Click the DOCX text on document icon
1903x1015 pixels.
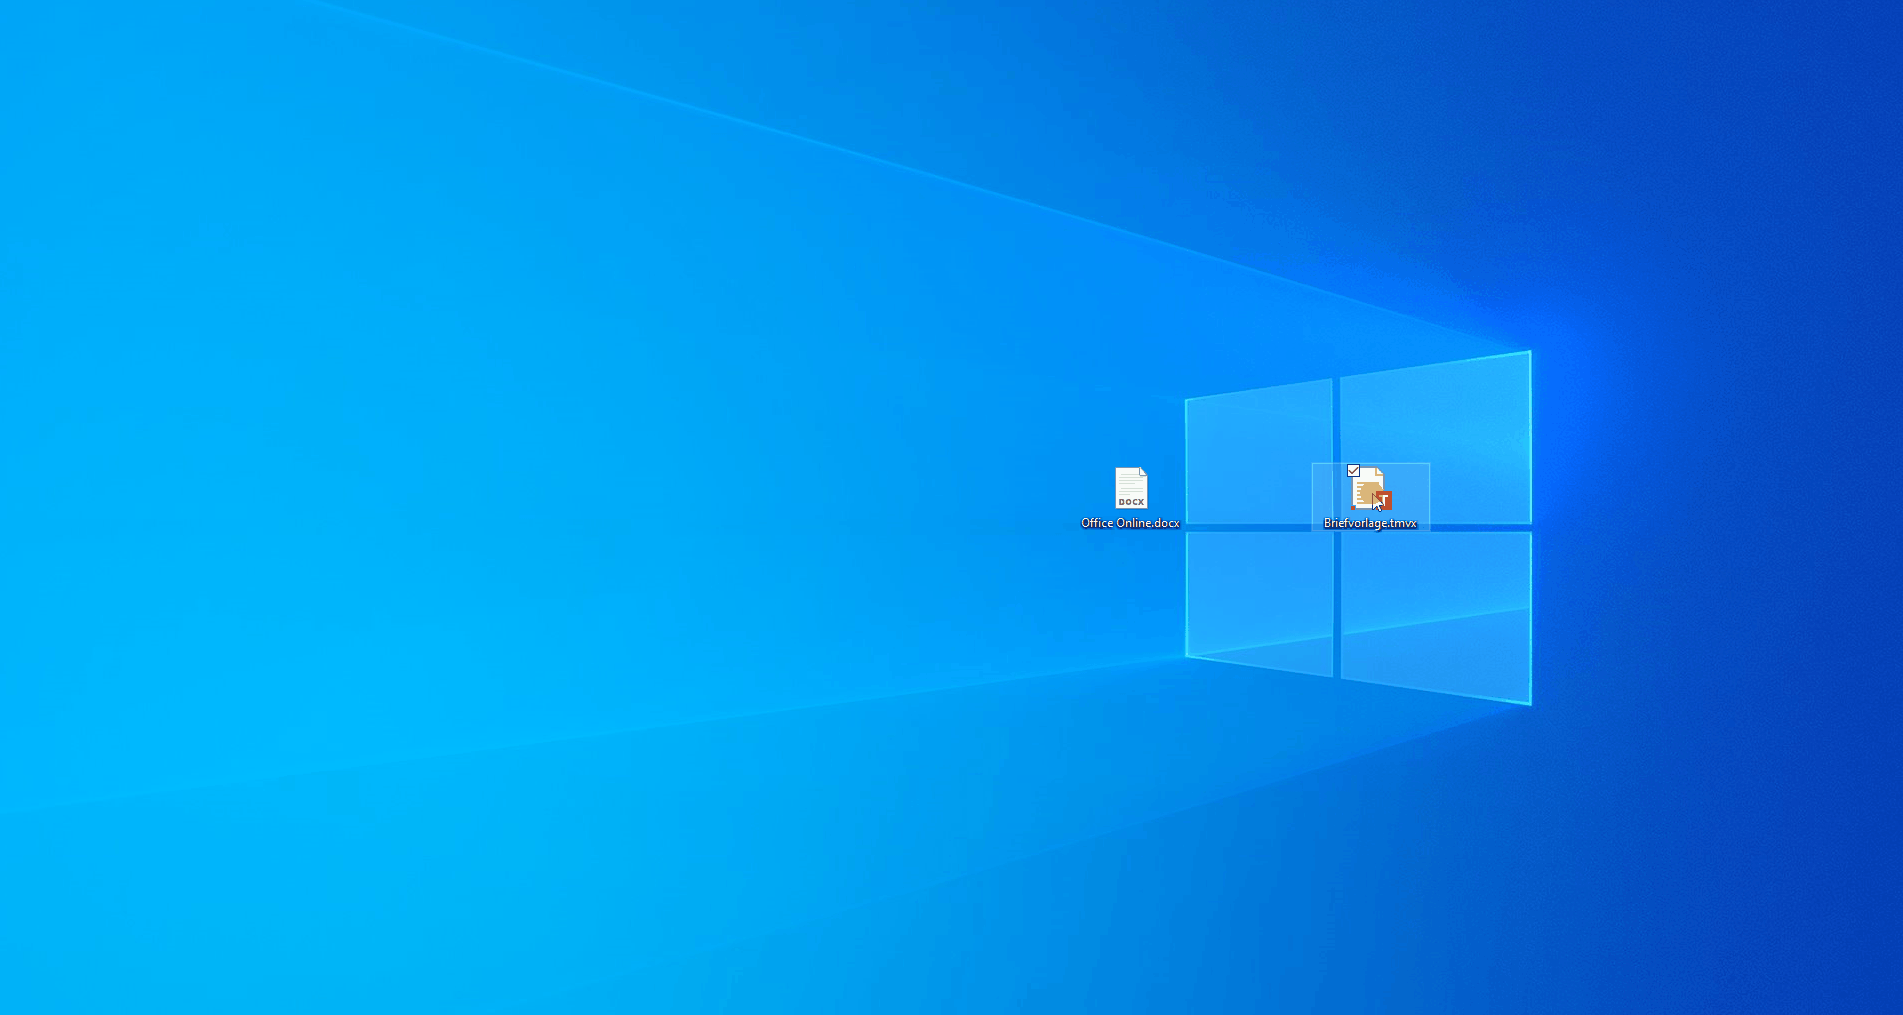1131,502
